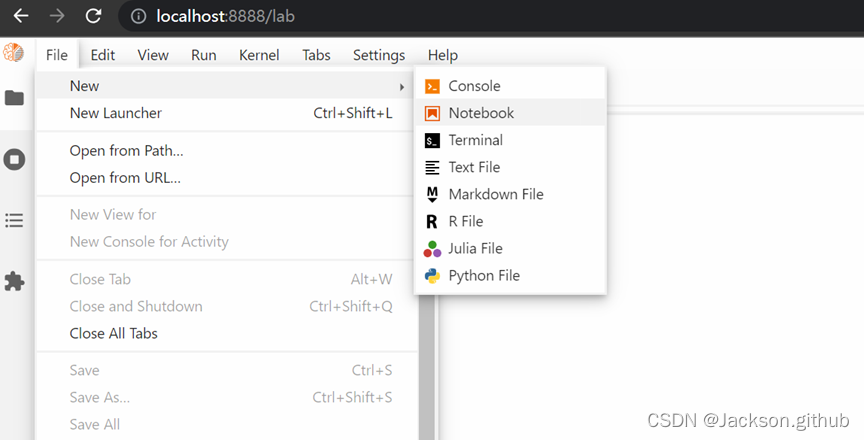
Task: Create a new R File
Action: (x=465, y=221)
